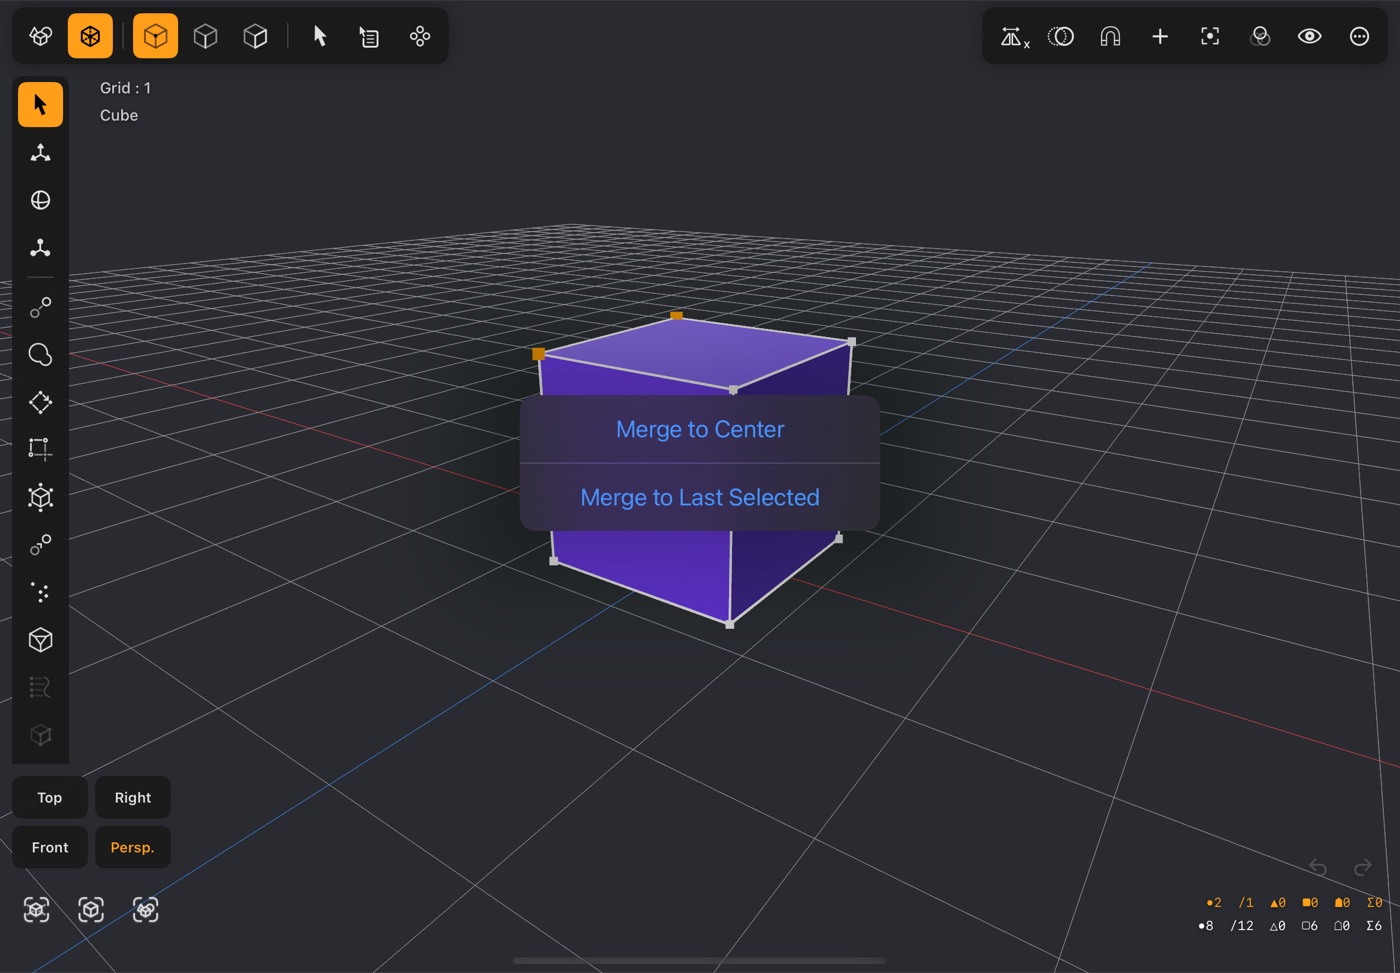1400x973 pixels.
Task: Switch to Right view
Action: [133, 797]
